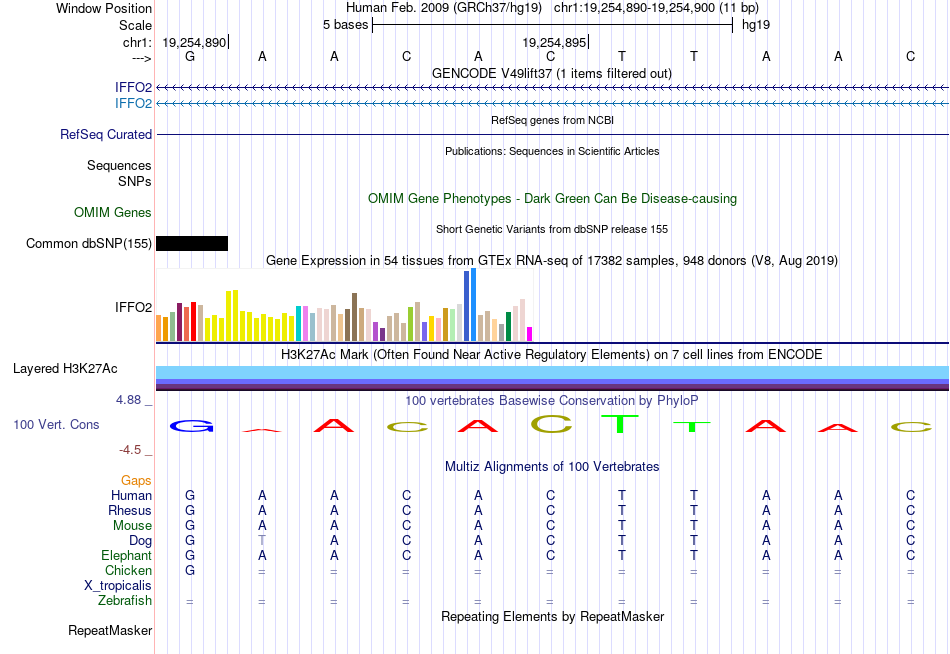Click the 5 bases scale bar text

click(x=345, y=25)
